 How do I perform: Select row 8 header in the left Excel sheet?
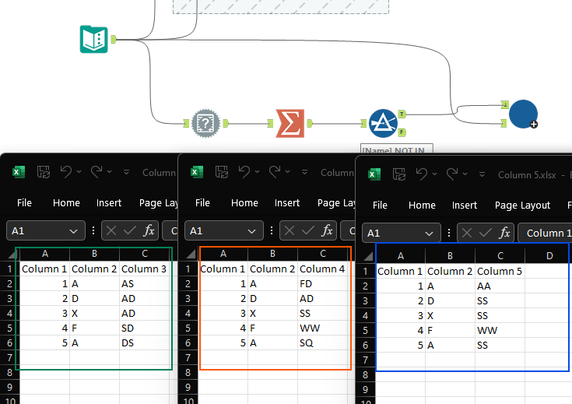click(9, 373)
